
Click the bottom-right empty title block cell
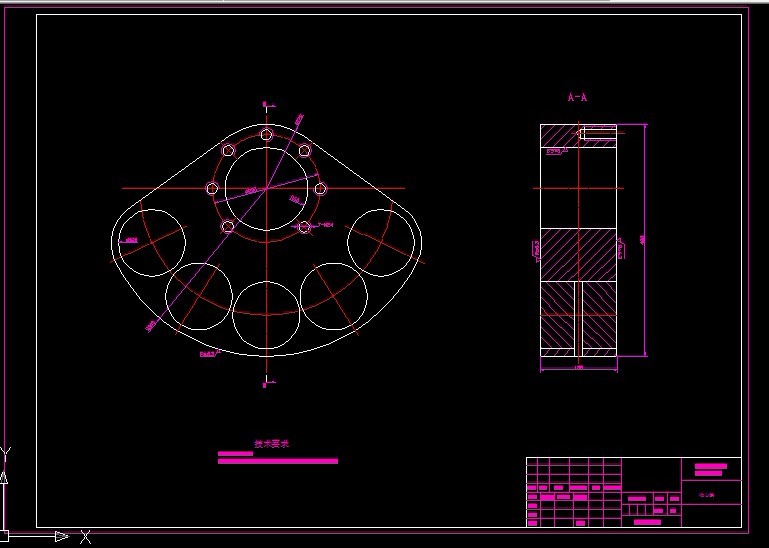pyautogui.click(x=711, y=516)
